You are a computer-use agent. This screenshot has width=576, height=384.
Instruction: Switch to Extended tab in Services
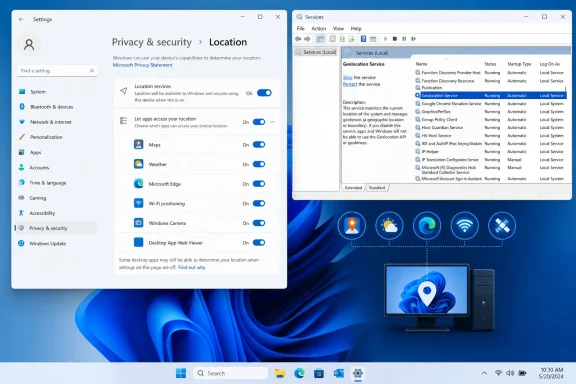click(x=353, y=188)
